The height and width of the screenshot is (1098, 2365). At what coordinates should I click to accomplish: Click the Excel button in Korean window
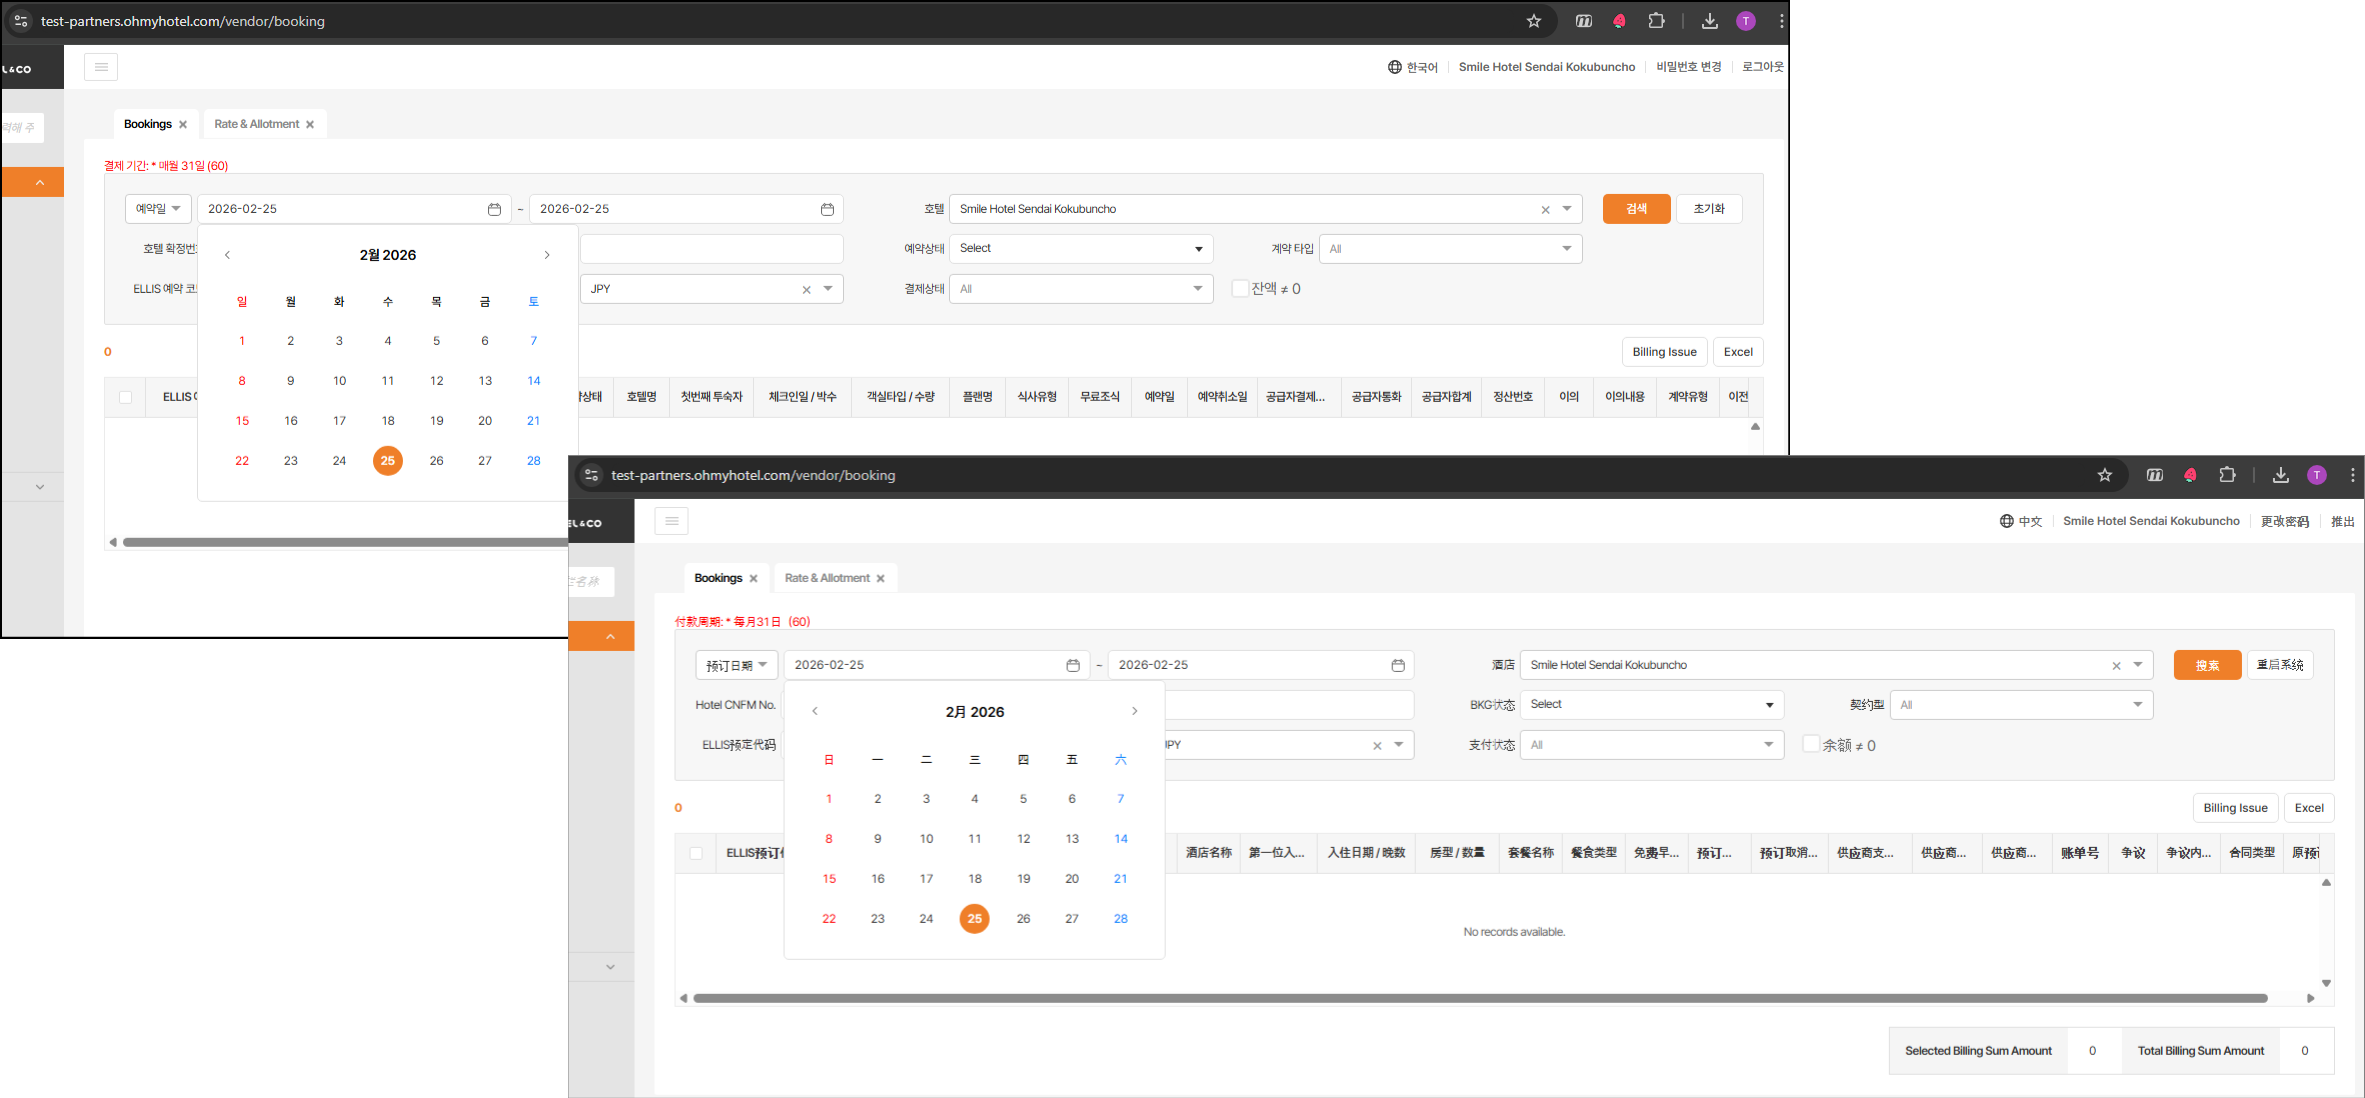pos(1737,352)
